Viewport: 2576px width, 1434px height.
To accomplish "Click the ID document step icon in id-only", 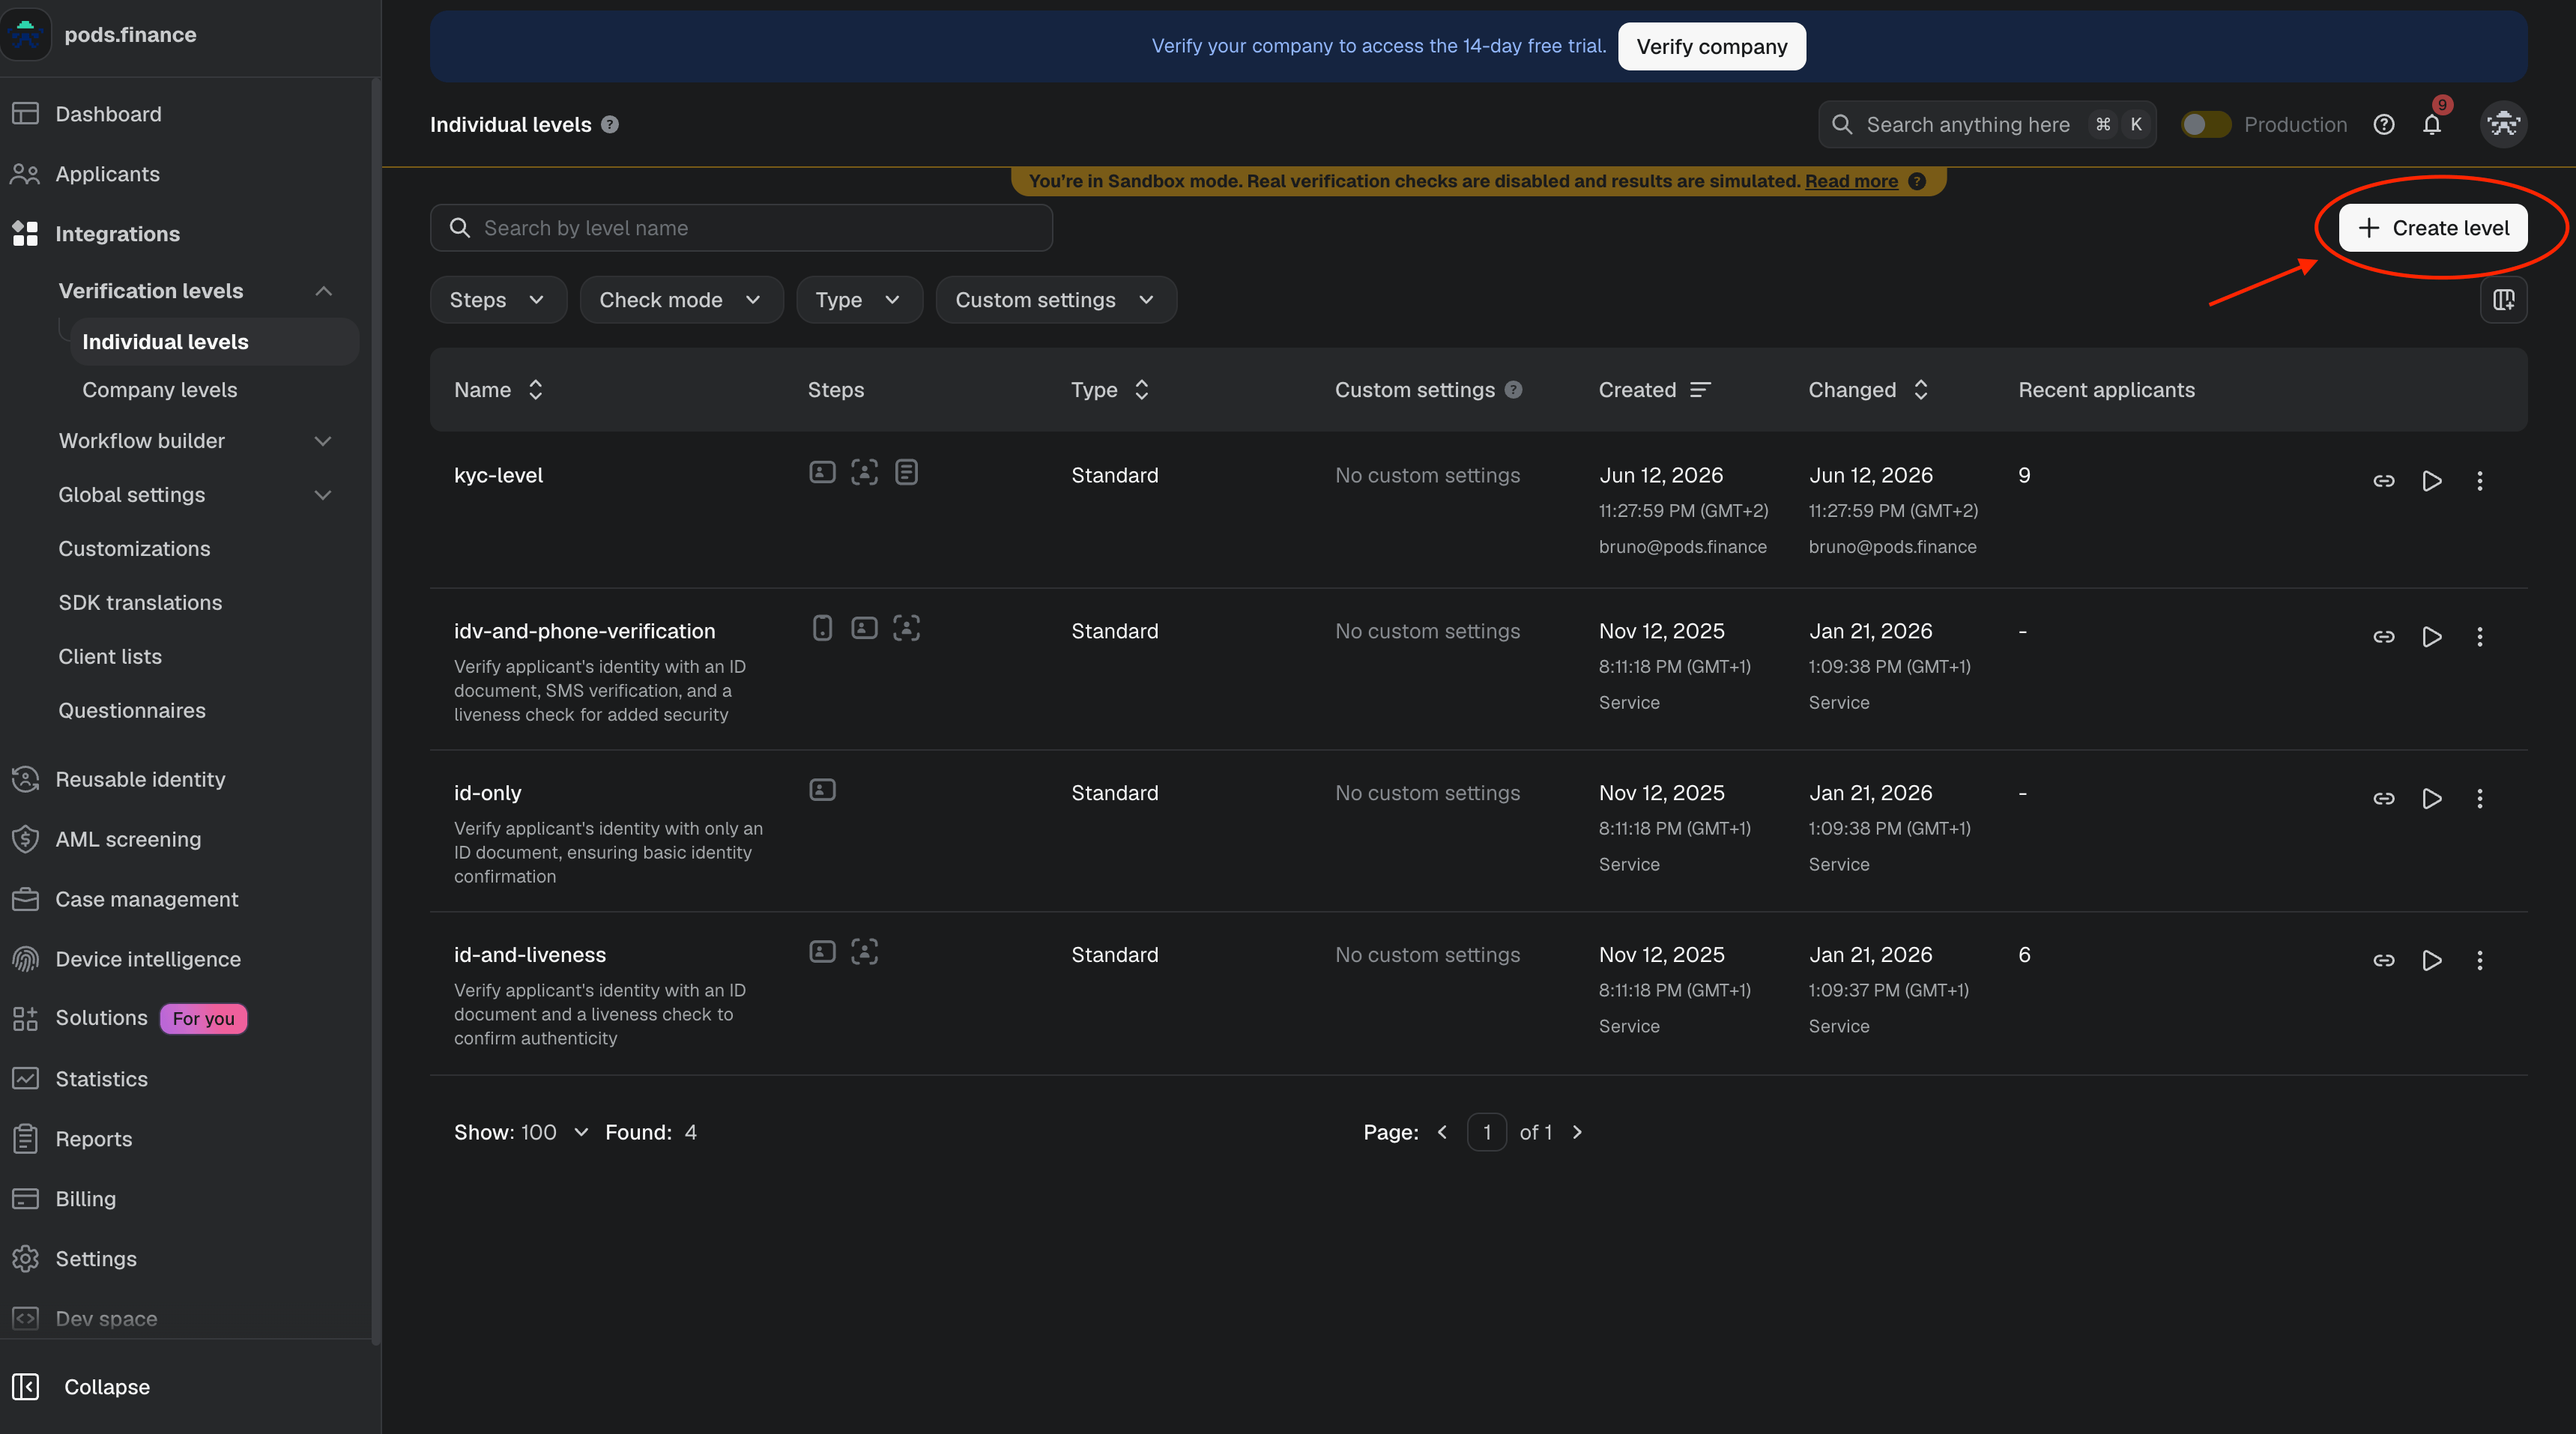I will coord(822,790).
